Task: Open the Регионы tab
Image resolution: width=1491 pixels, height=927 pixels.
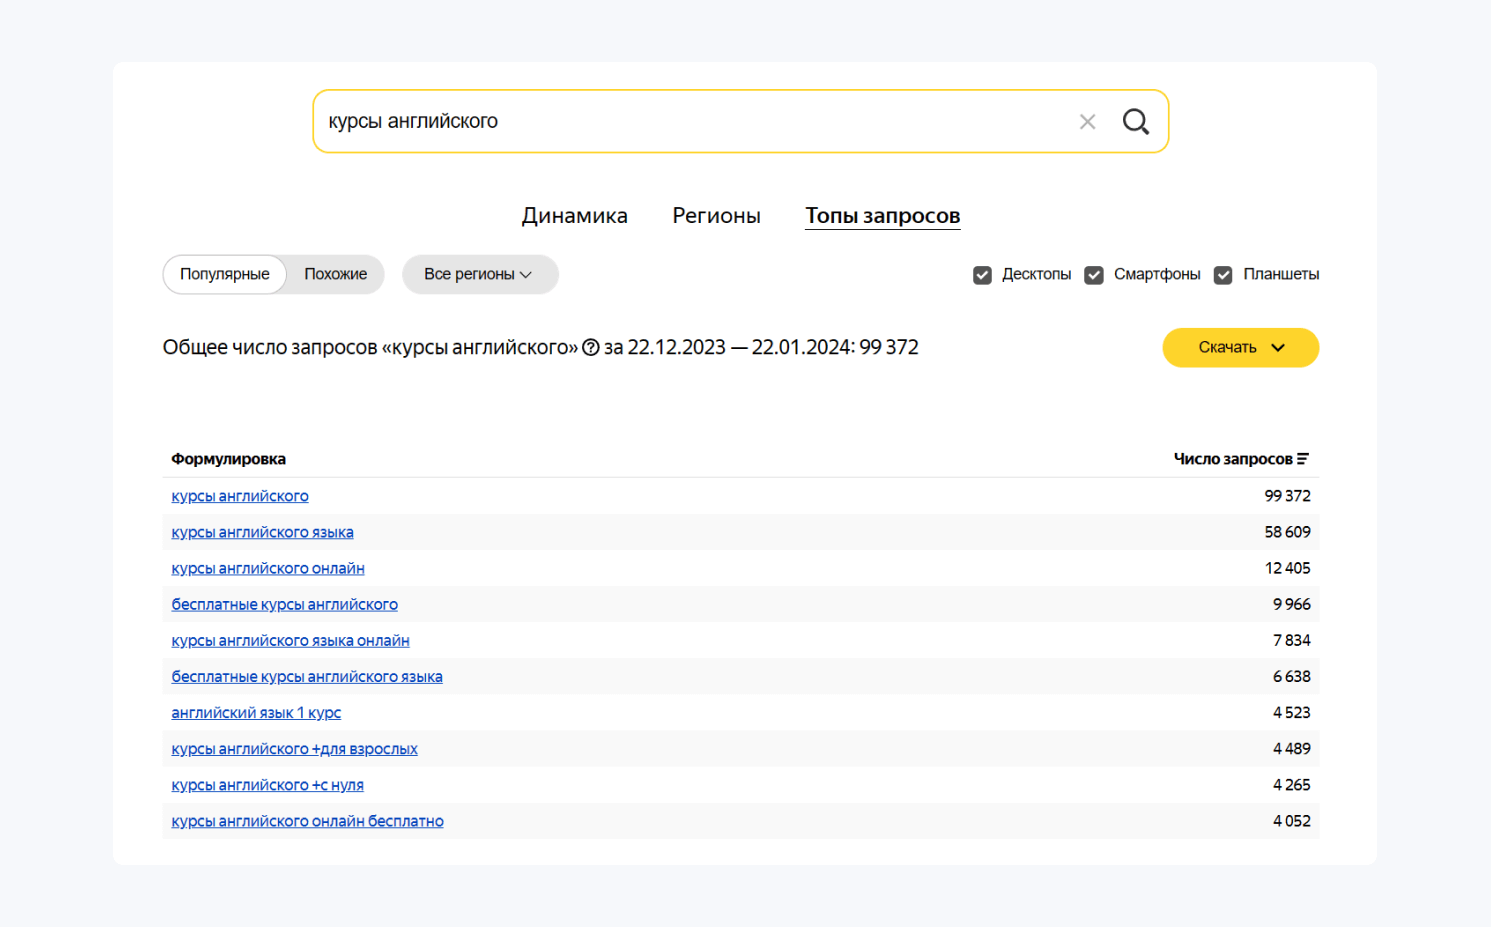Action: click(716, 216)
